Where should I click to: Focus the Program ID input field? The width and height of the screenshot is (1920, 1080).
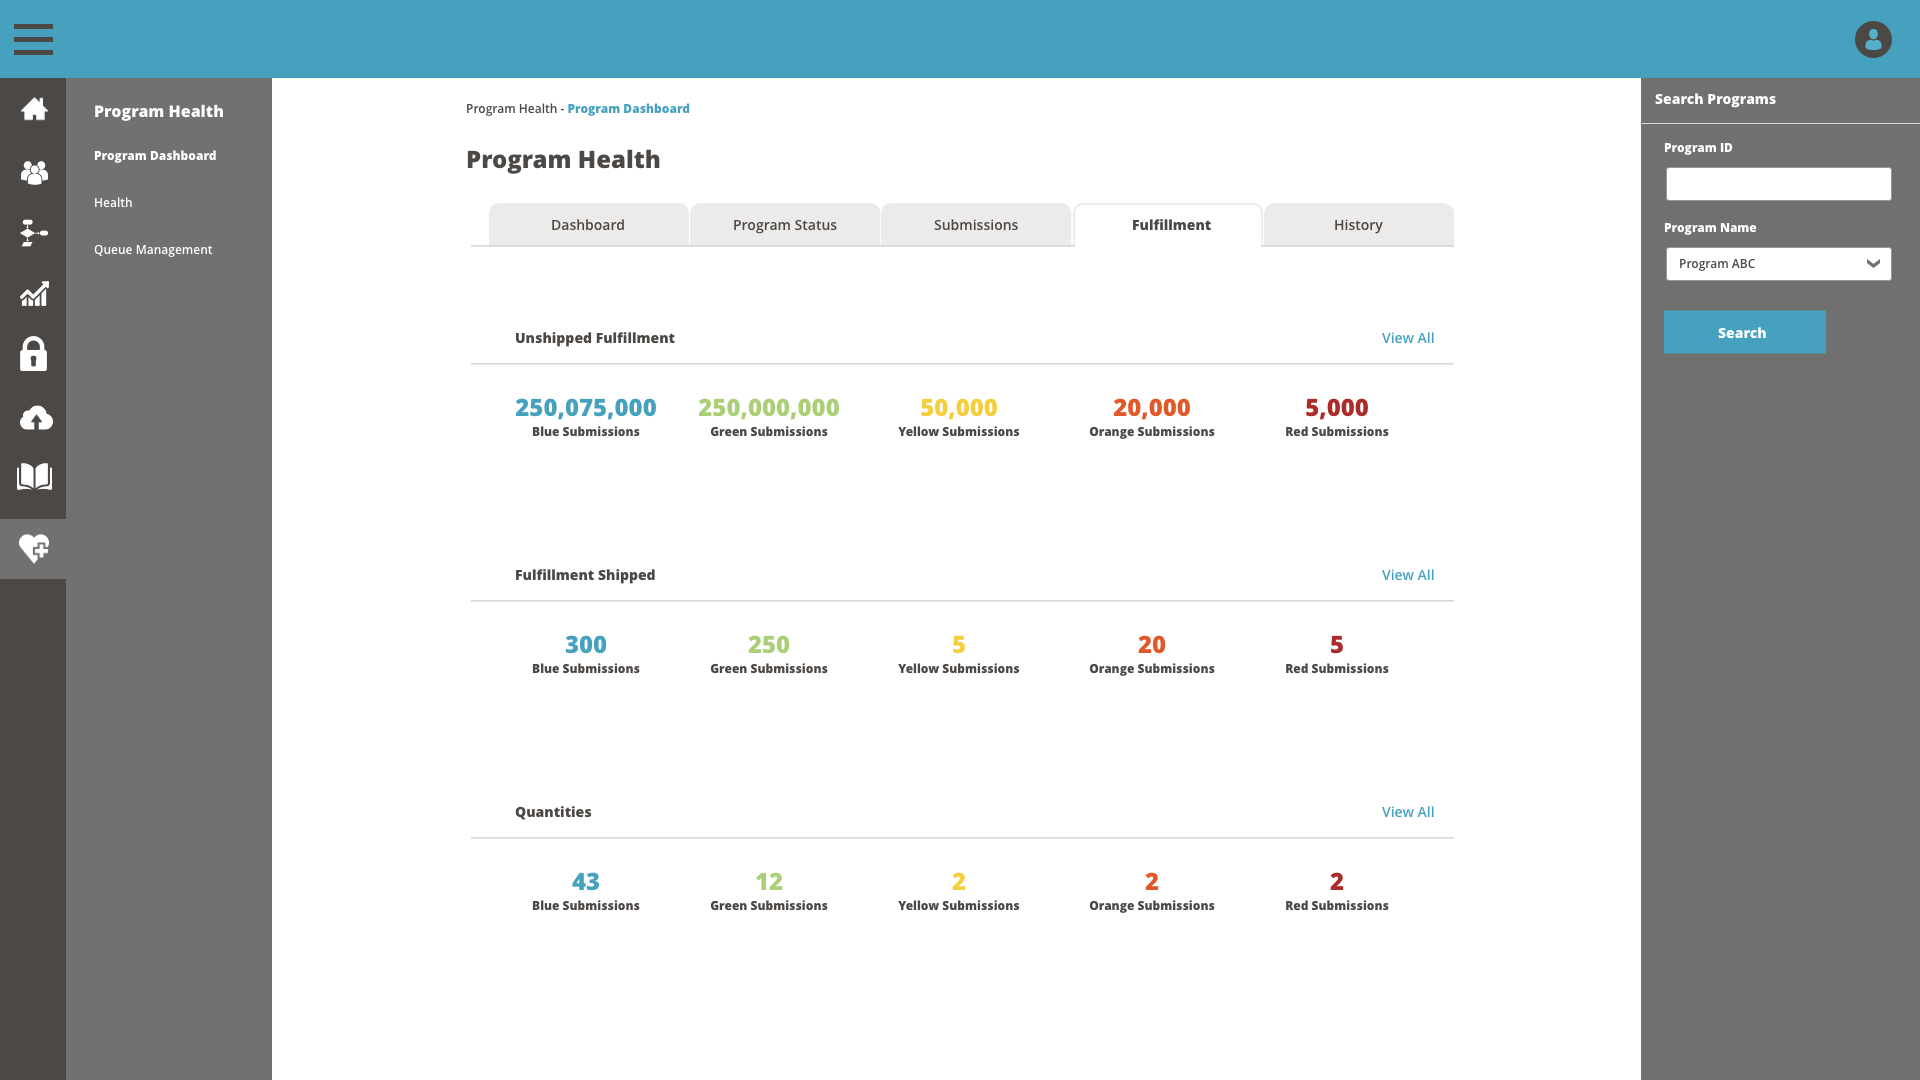pos(1778,184)
